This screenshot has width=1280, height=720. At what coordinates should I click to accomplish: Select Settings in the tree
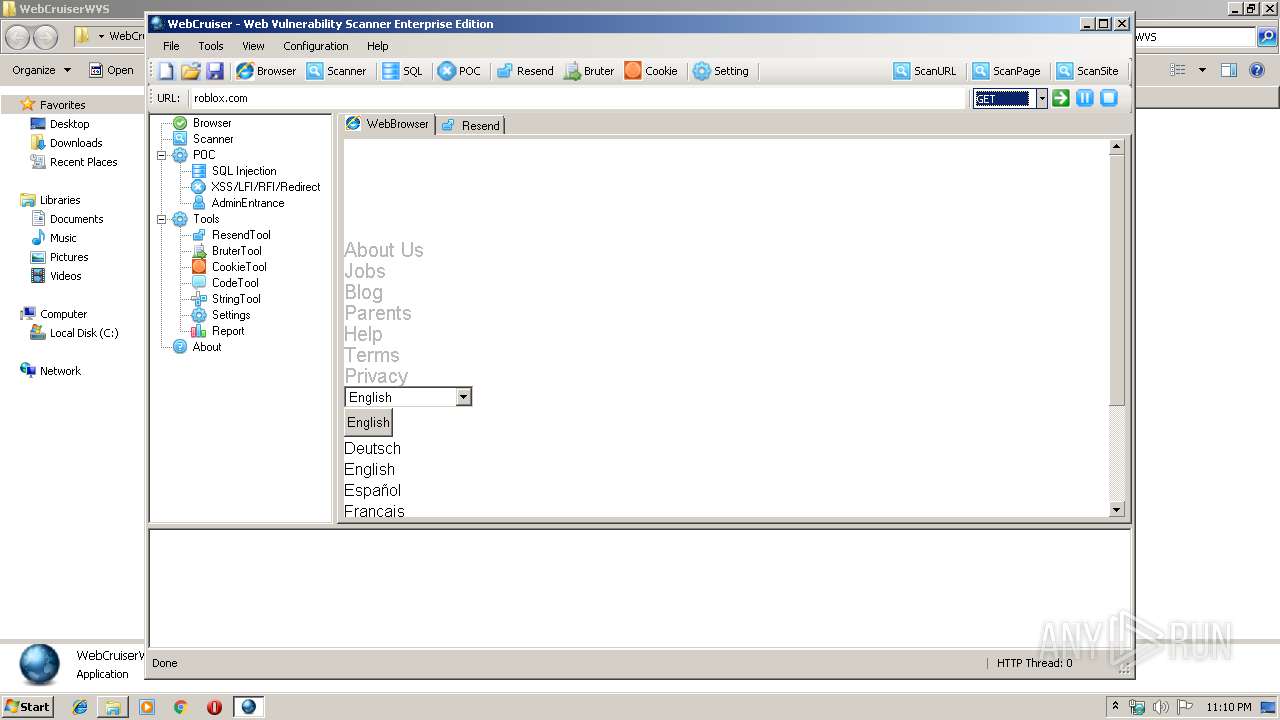[231, 315]
